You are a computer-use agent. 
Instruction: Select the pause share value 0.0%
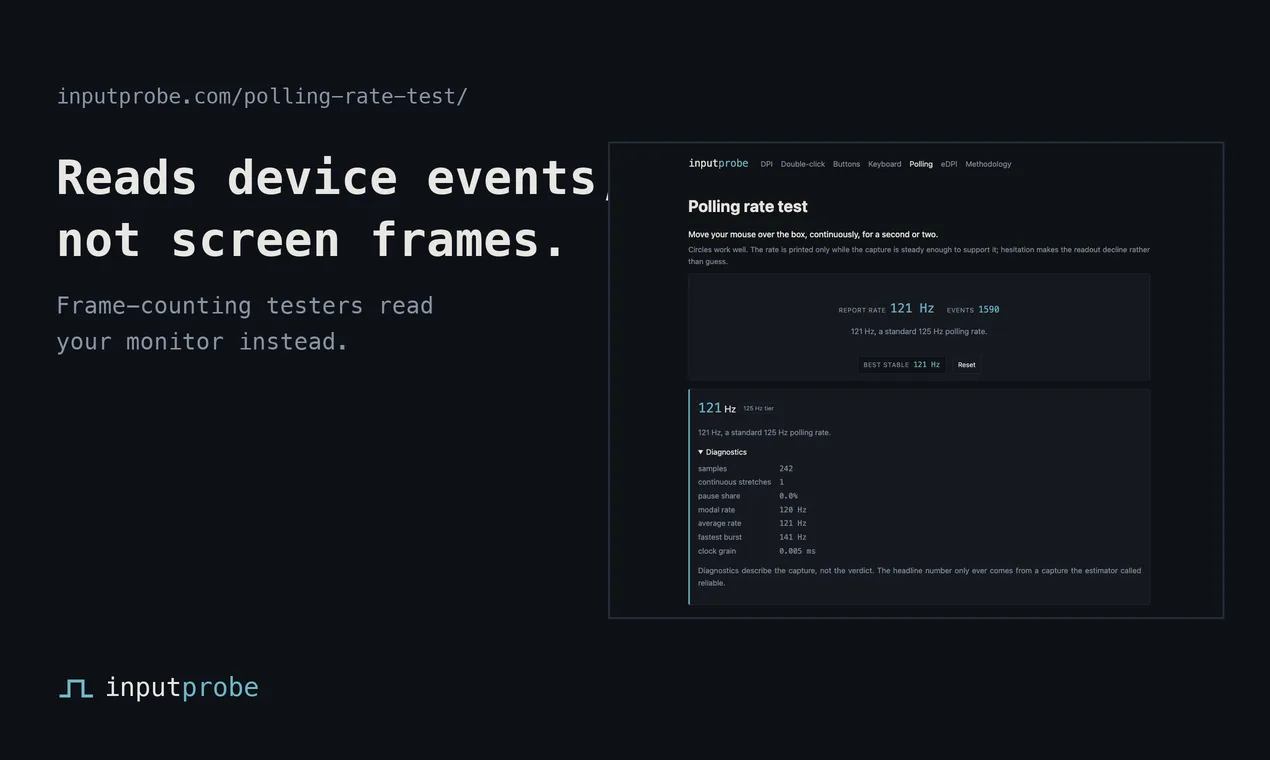tap(788, 496)
